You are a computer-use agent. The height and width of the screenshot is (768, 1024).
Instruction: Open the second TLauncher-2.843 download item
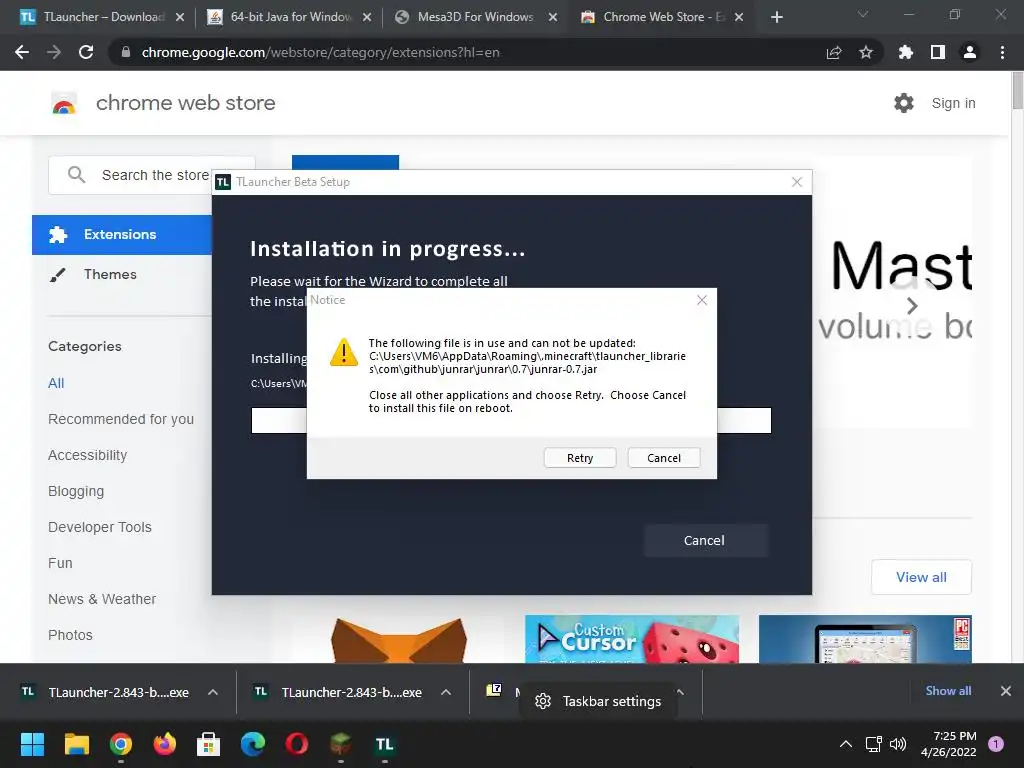point(339,692)
